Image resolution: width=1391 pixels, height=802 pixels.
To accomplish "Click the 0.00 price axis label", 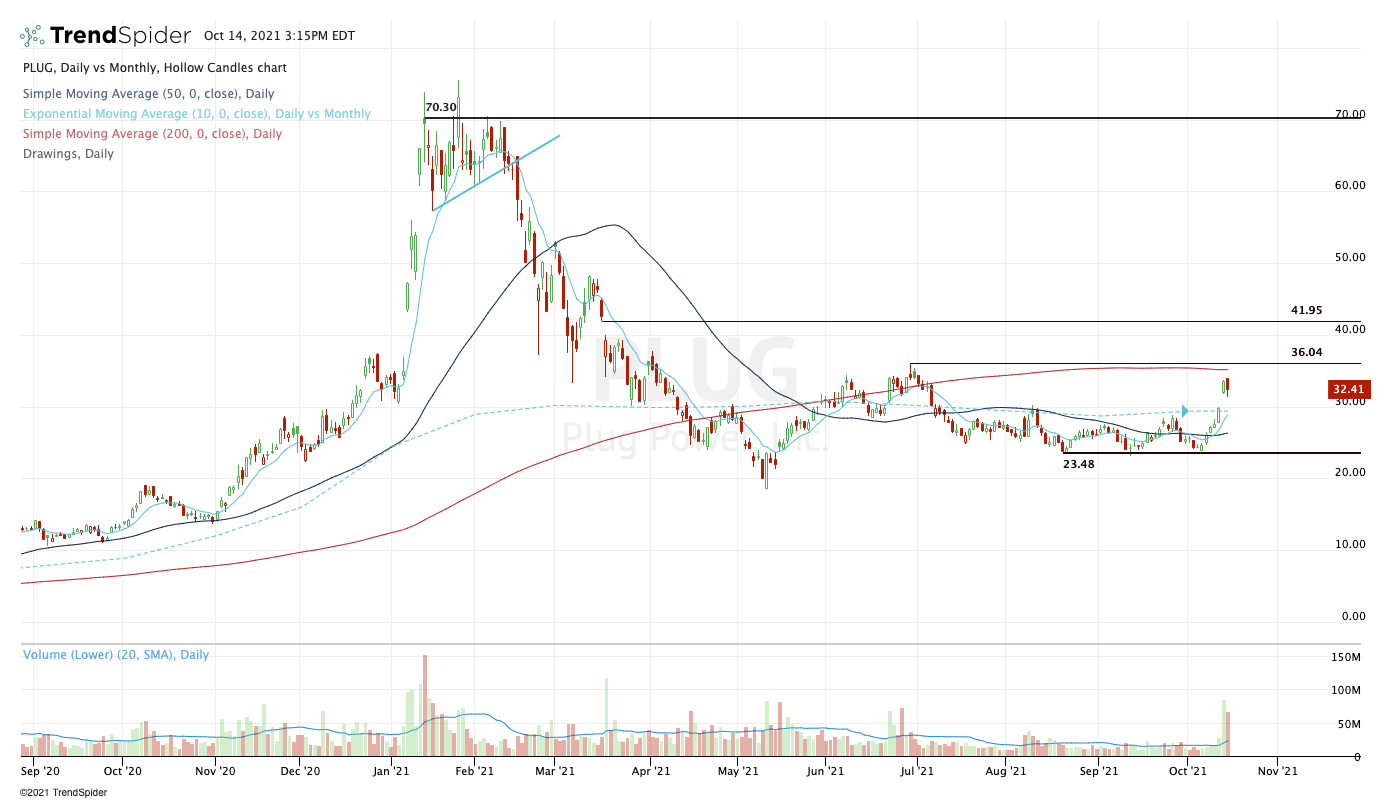I will (1352, 617).
